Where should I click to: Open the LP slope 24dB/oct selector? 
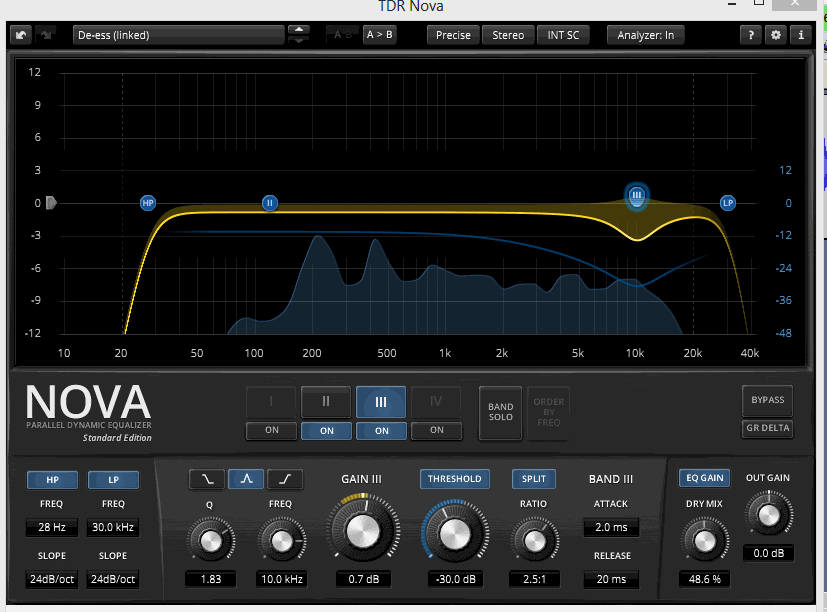113,579
